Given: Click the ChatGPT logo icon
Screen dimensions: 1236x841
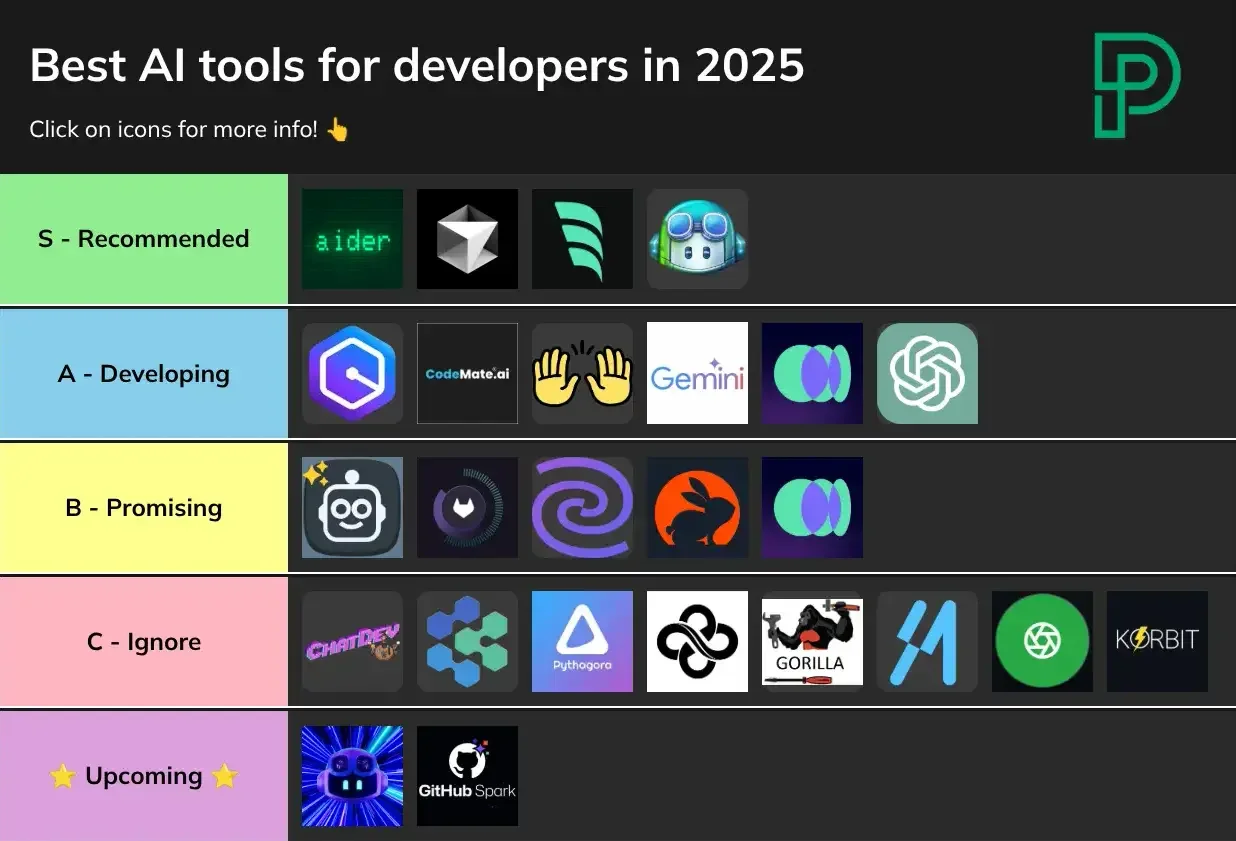Looking at the screenshot, I should click(x=927, y=373).
